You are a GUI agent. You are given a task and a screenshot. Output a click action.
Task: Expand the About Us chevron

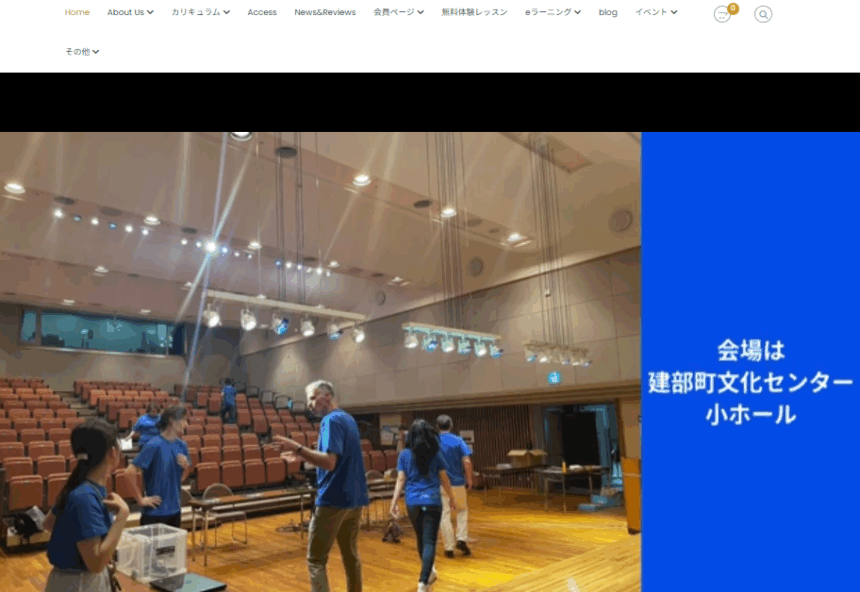click(x=150, y=13)
